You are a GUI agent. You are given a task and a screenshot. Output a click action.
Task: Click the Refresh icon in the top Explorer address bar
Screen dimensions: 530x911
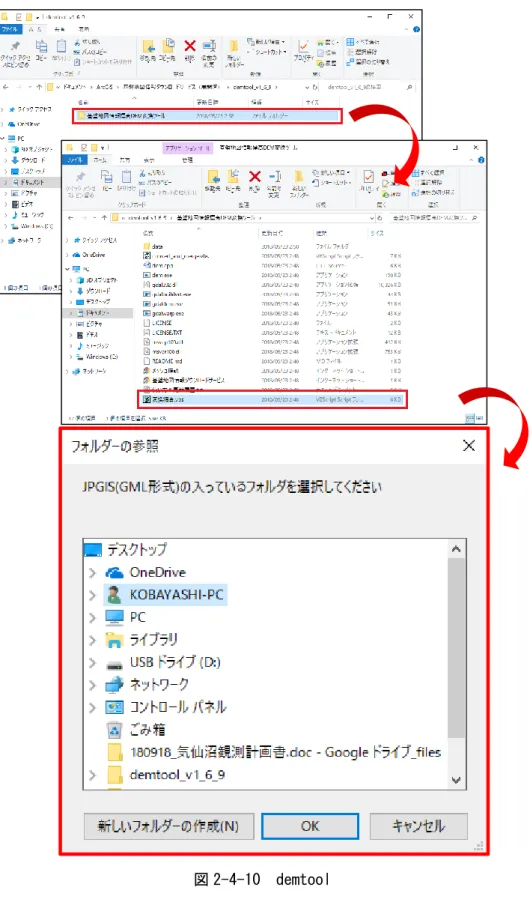pos(316,87)
